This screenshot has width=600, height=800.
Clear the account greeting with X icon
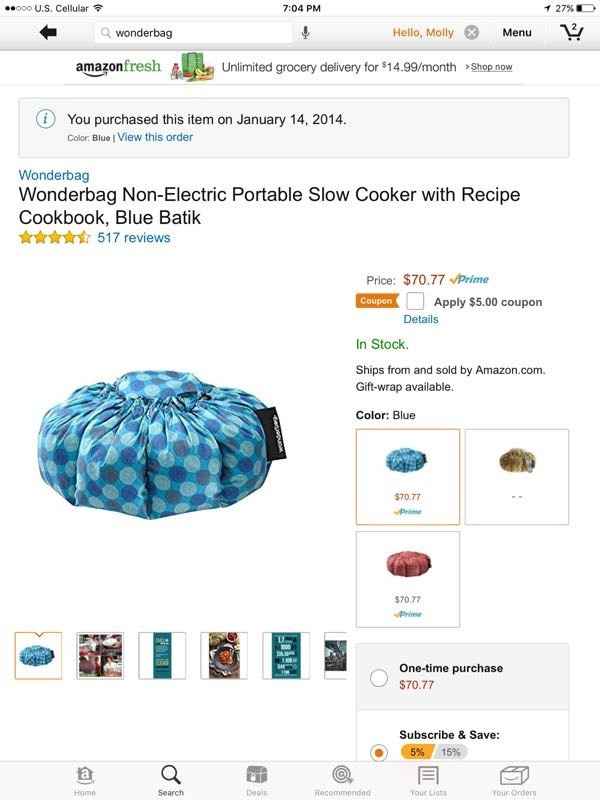[472, 33]
